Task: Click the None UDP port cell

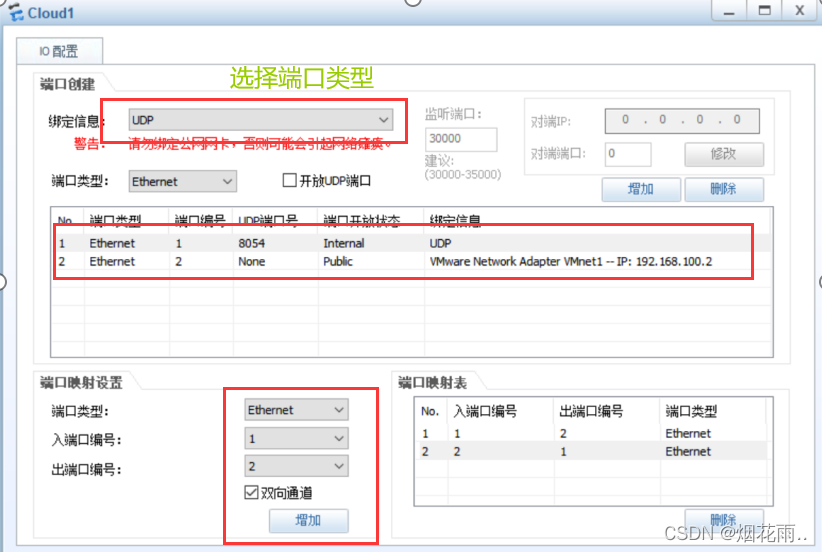Action: click(252, 262)
